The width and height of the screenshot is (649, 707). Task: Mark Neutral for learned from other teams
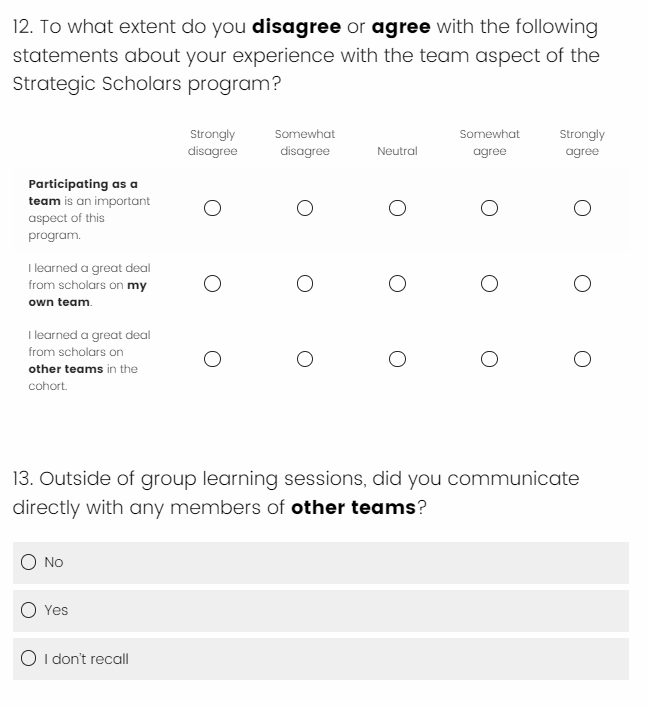click(397, 359)
